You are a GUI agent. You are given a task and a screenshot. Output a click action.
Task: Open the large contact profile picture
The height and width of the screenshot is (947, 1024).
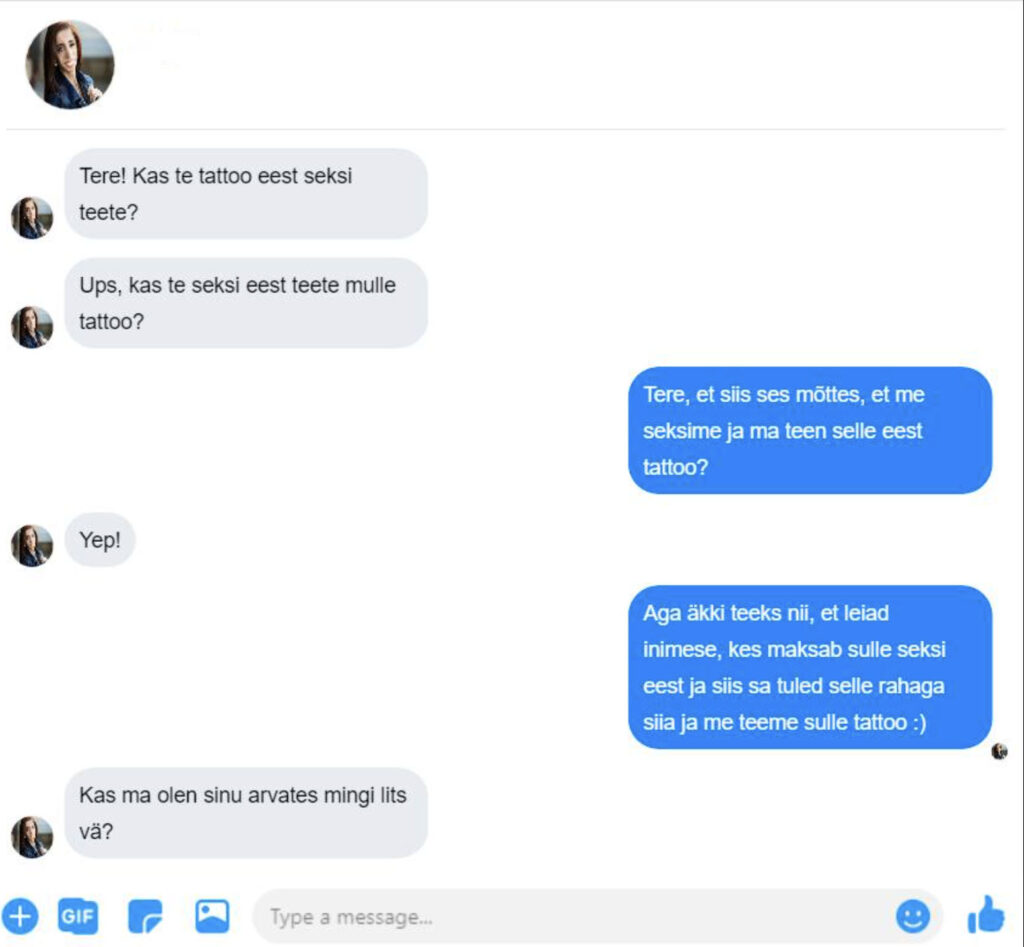point(70,65)
